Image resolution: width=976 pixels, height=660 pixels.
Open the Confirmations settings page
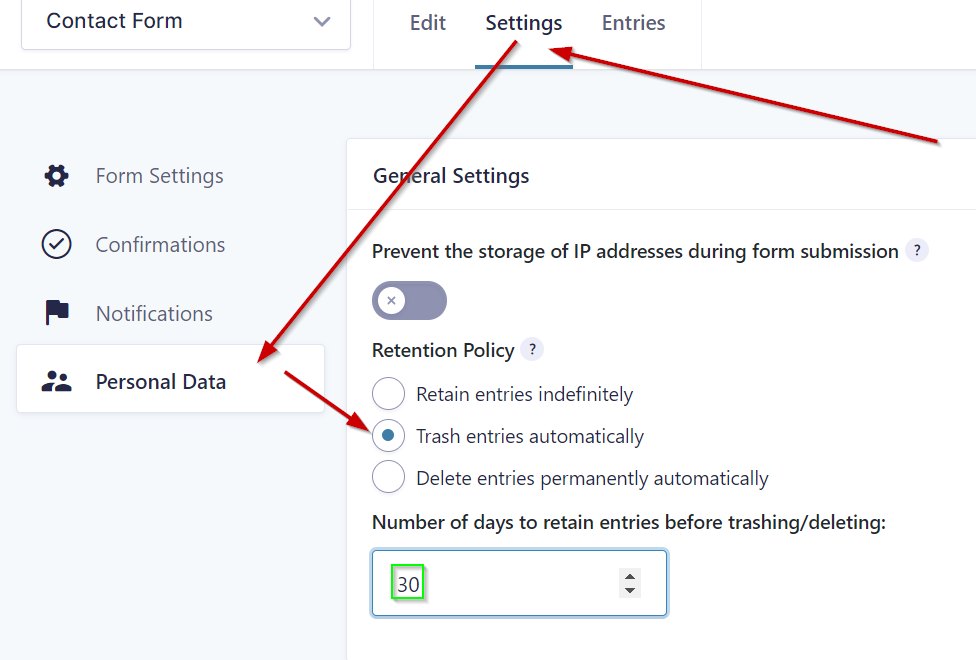pos(160,244)
